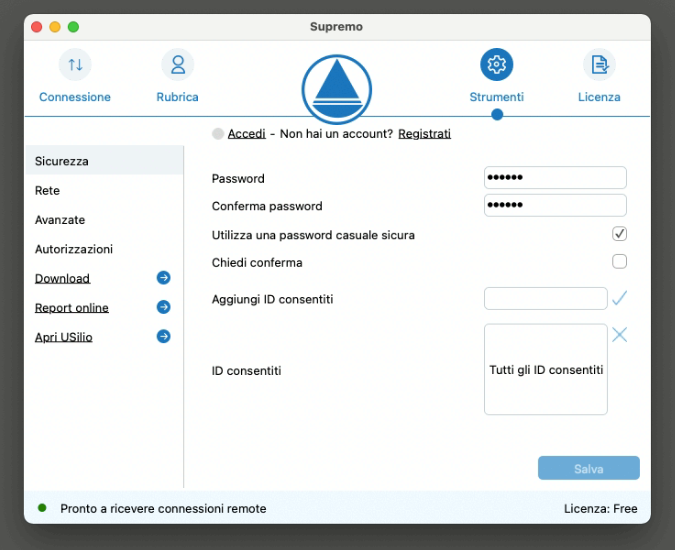
Task: Minimize the Supremo window with yellow button
Action: point(55,27)
